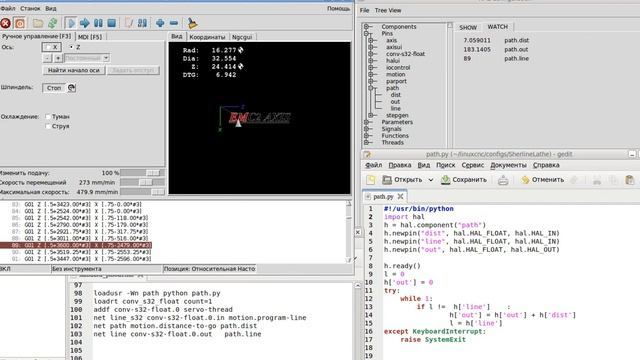Zoom in with the blue plus icon

pos(160,23)
